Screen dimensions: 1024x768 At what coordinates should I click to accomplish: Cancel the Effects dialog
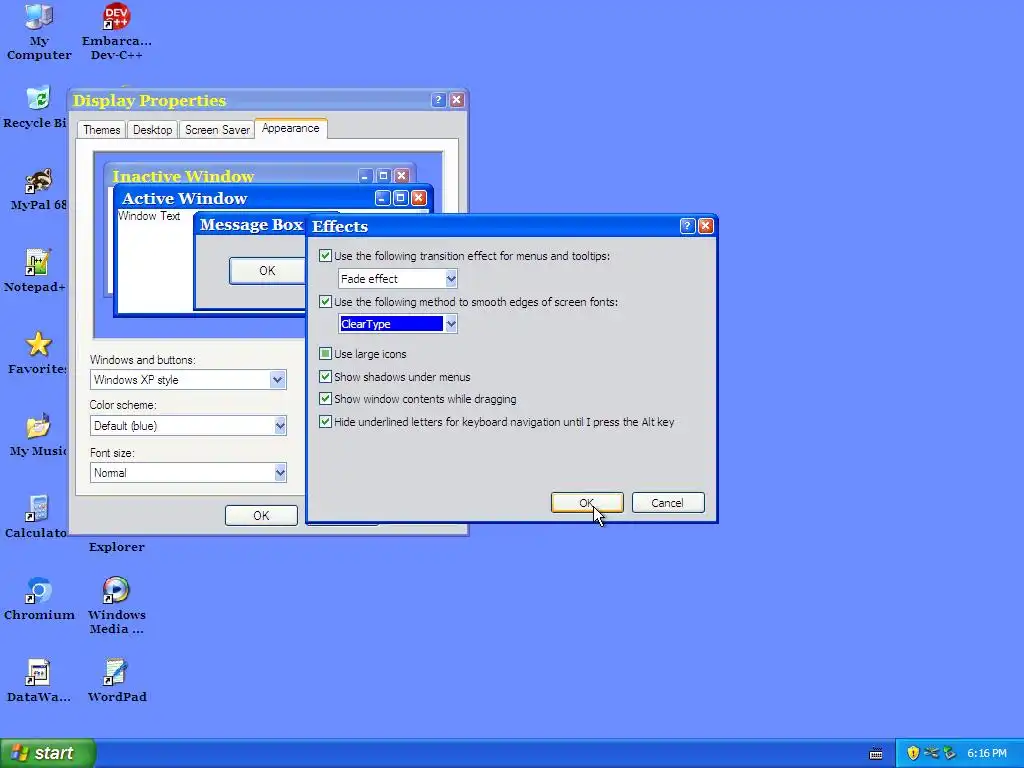[668, 503]
